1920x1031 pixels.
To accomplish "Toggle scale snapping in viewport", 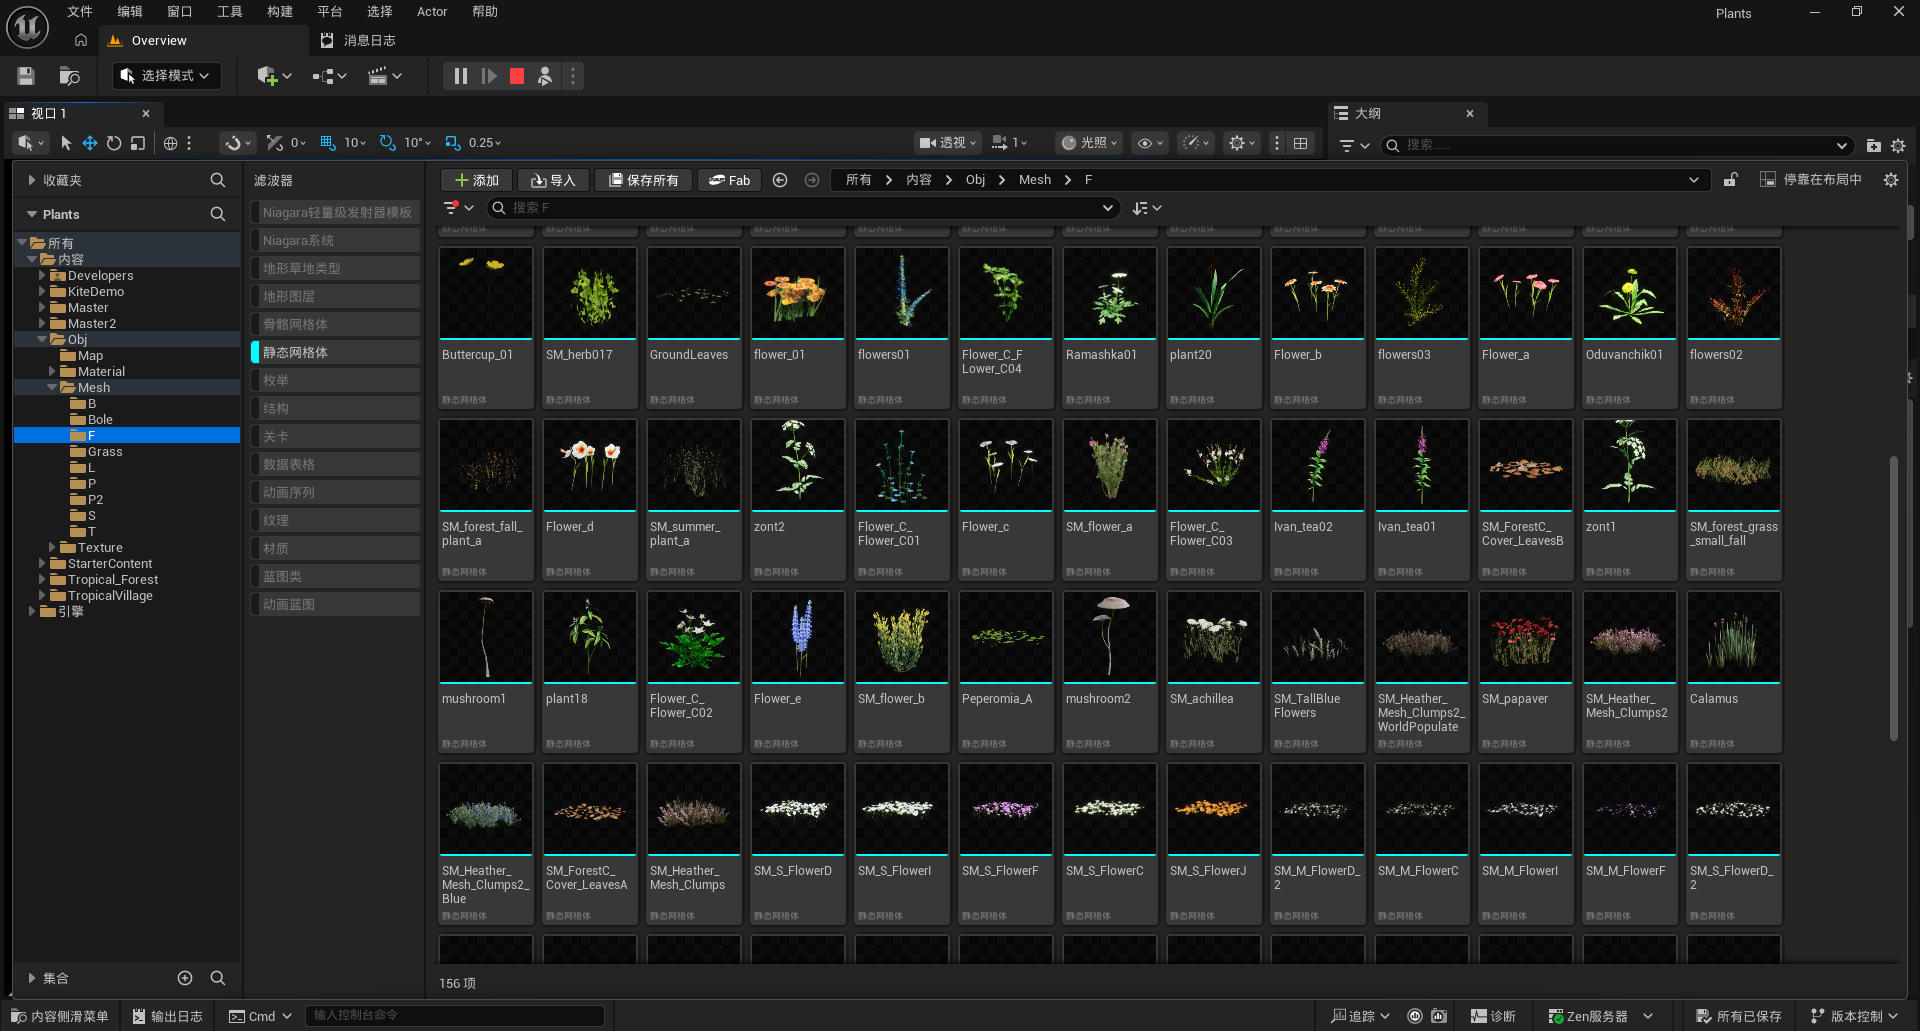I will tap(453, 143).
